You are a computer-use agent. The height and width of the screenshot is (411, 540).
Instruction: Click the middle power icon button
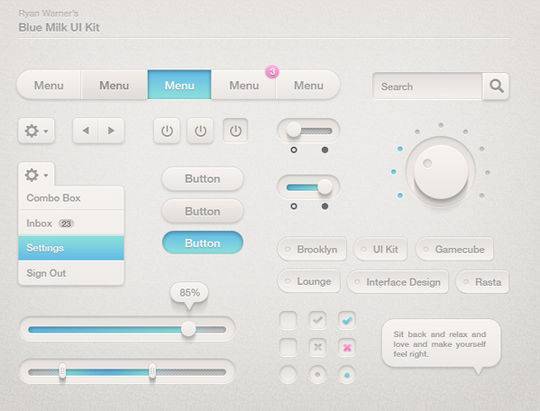(200, 131)
